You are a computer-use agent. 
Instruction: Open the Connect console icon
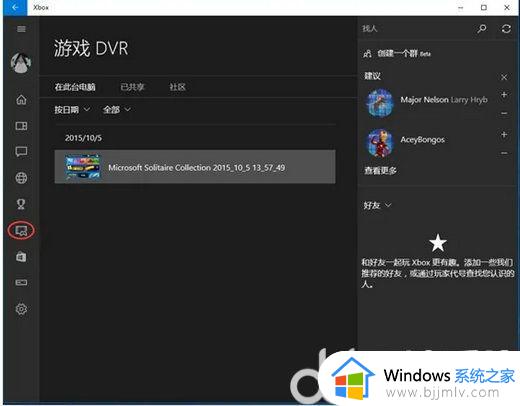[x=21, y=283]
